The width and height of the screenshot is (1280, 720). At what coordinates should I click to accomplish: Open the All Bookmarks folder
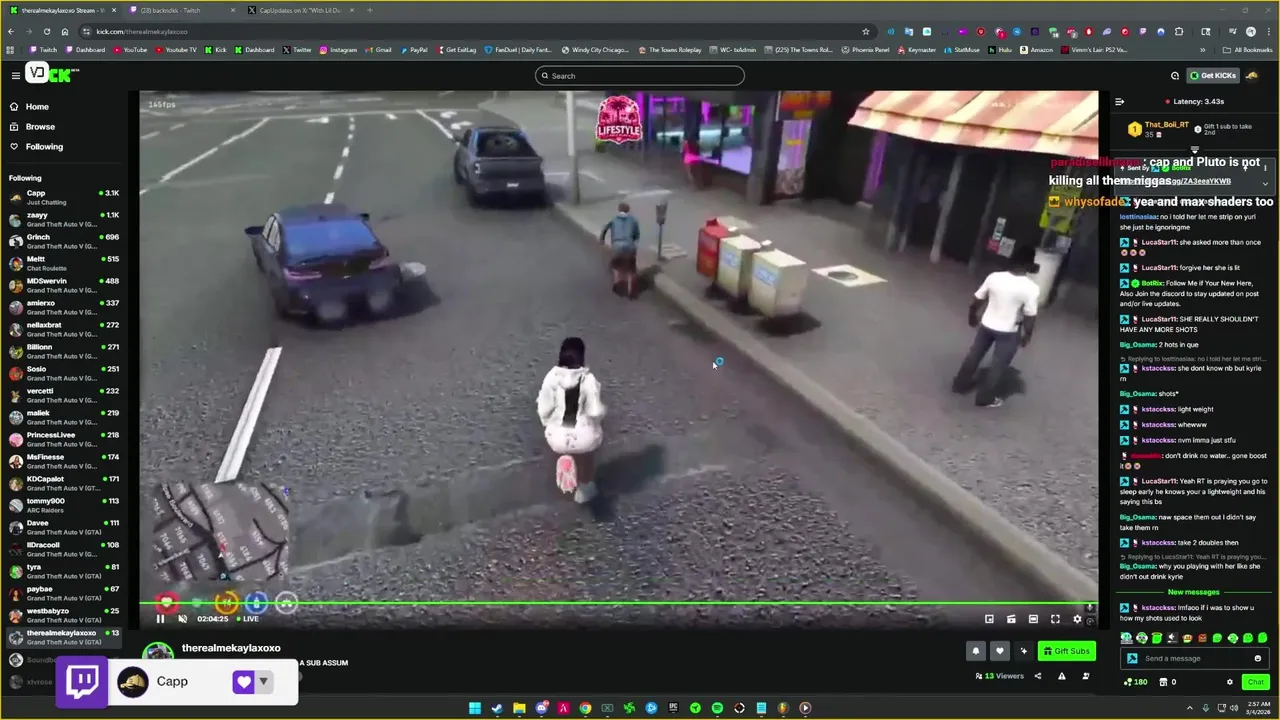[1247, 50]
